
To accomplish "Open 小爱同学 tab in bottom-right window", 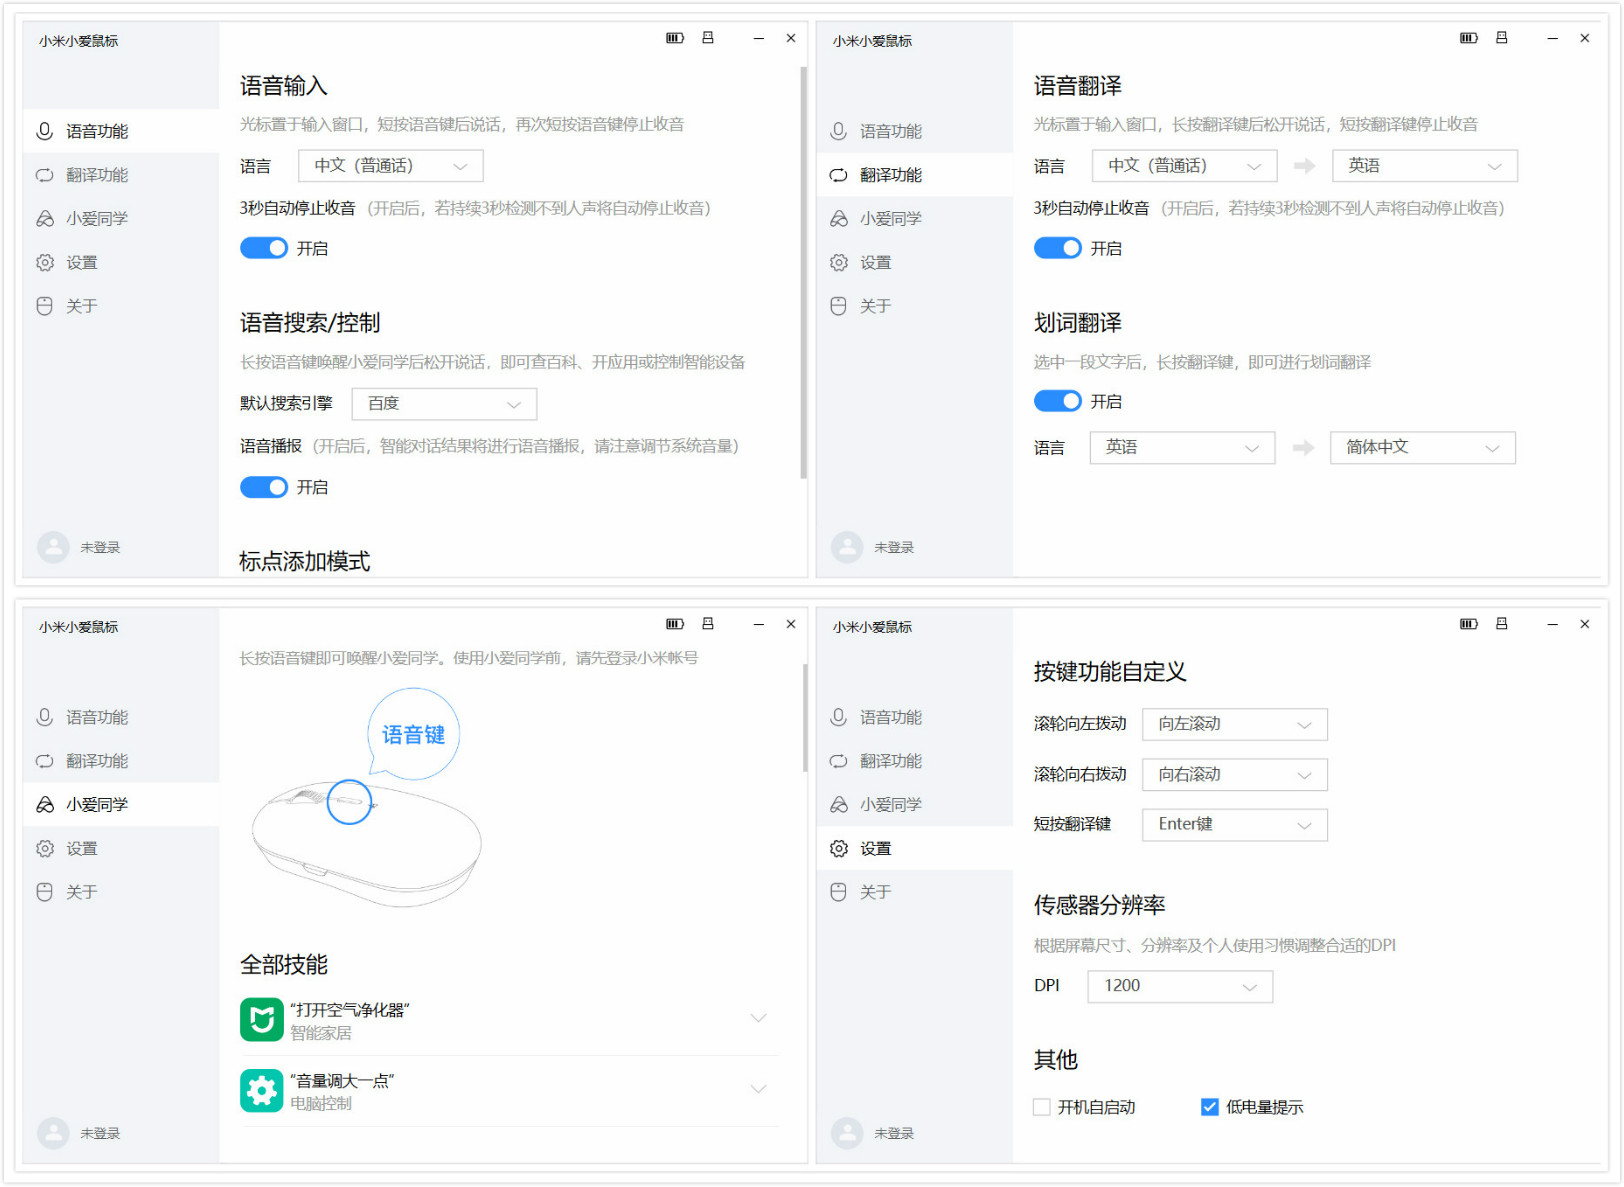I will point(915,804).
